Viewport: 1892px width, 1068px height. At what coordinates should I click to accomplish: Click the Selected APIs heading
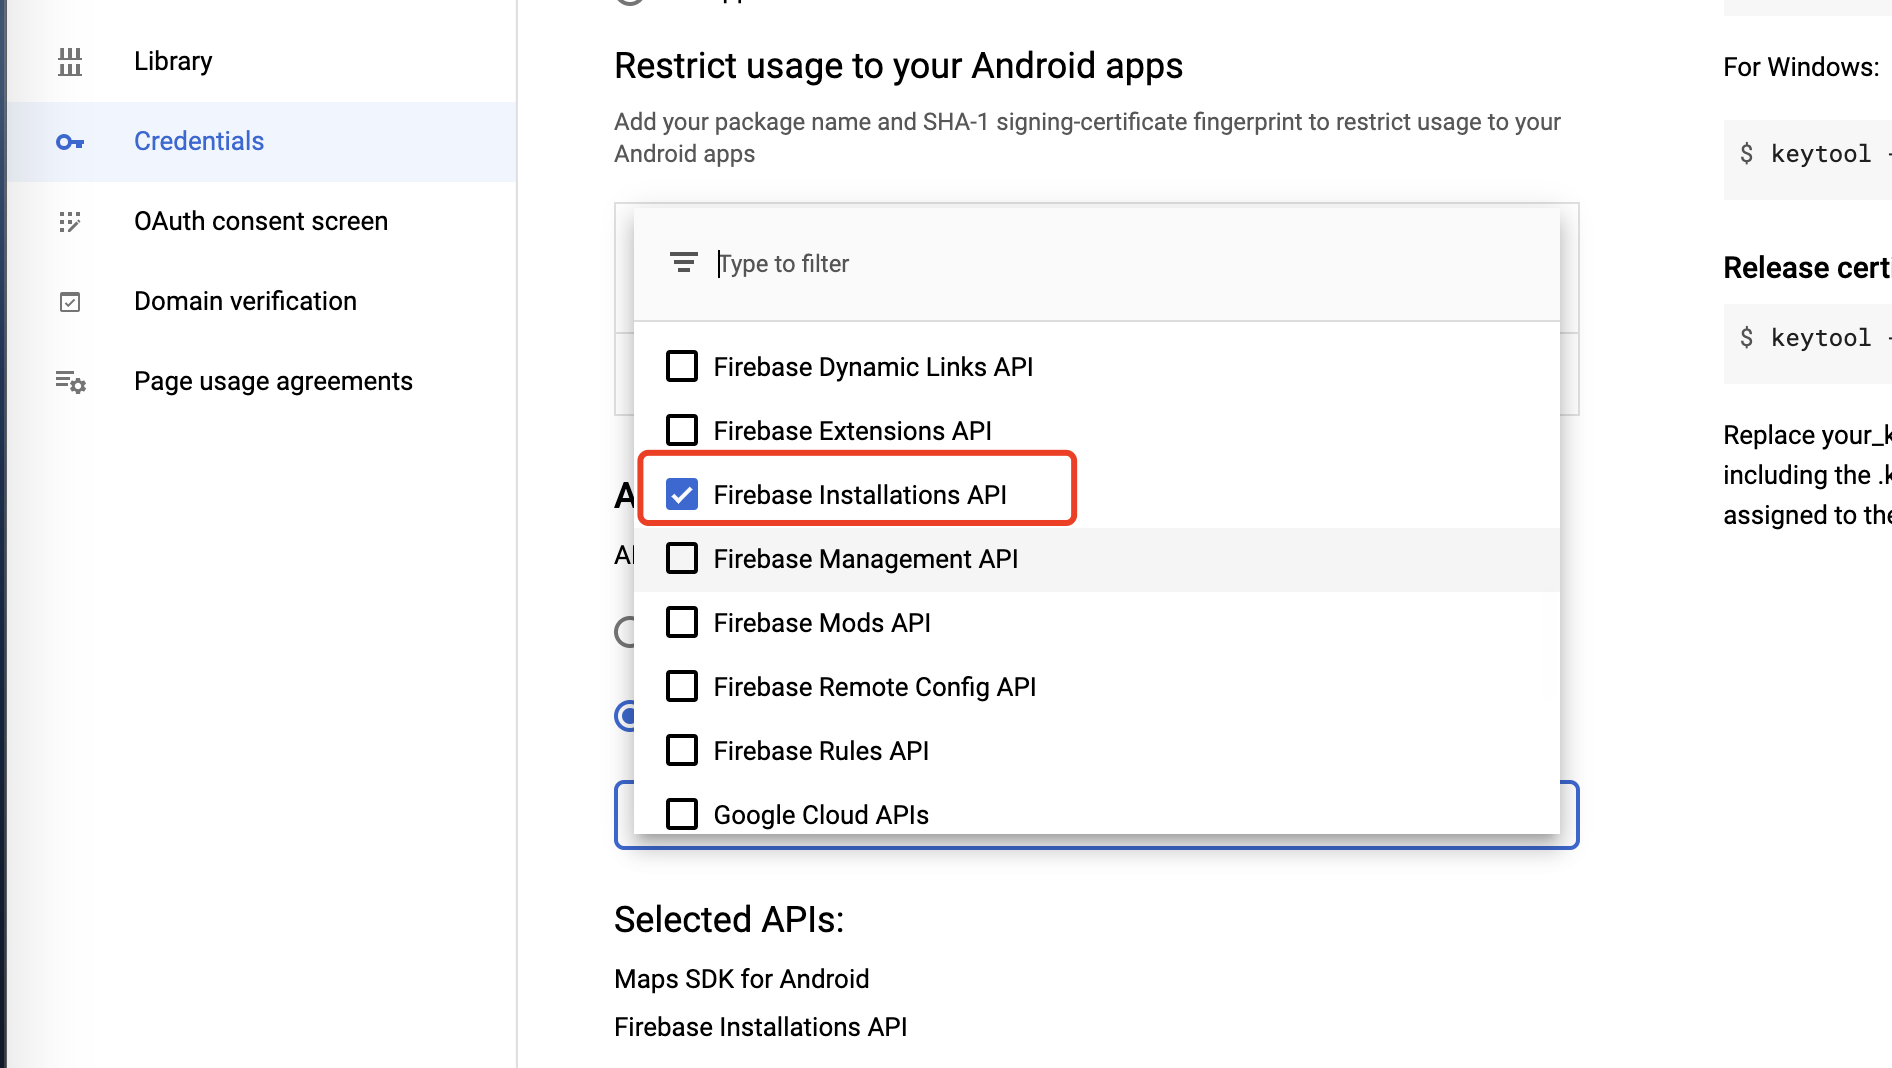[729, 920]
